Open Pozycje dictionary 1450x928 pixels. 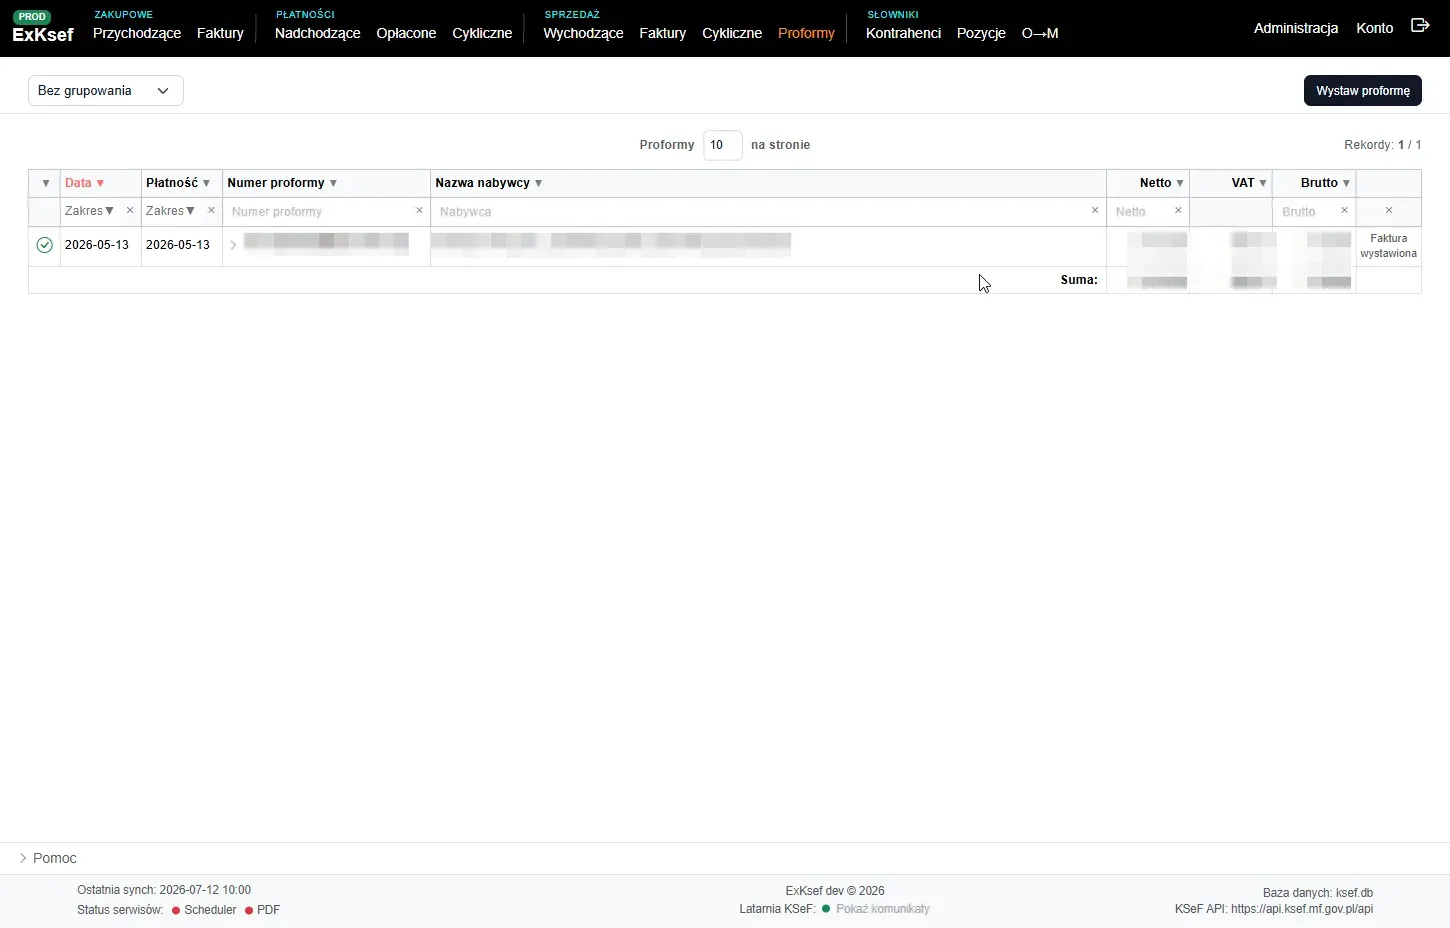click(x=981, y=33)
